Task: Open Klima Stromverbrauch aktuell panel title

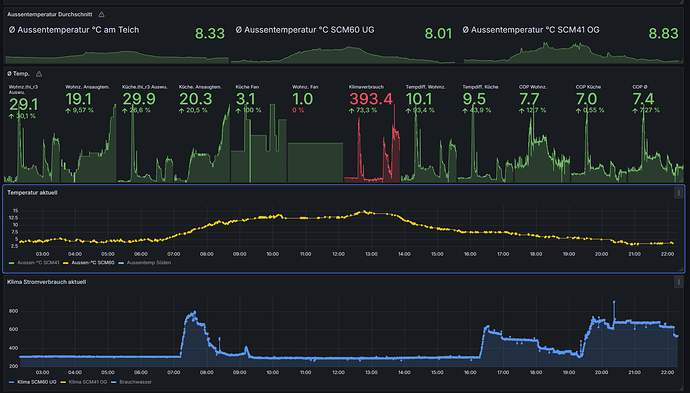Action: pyautogui.click(x=47, y=282)
